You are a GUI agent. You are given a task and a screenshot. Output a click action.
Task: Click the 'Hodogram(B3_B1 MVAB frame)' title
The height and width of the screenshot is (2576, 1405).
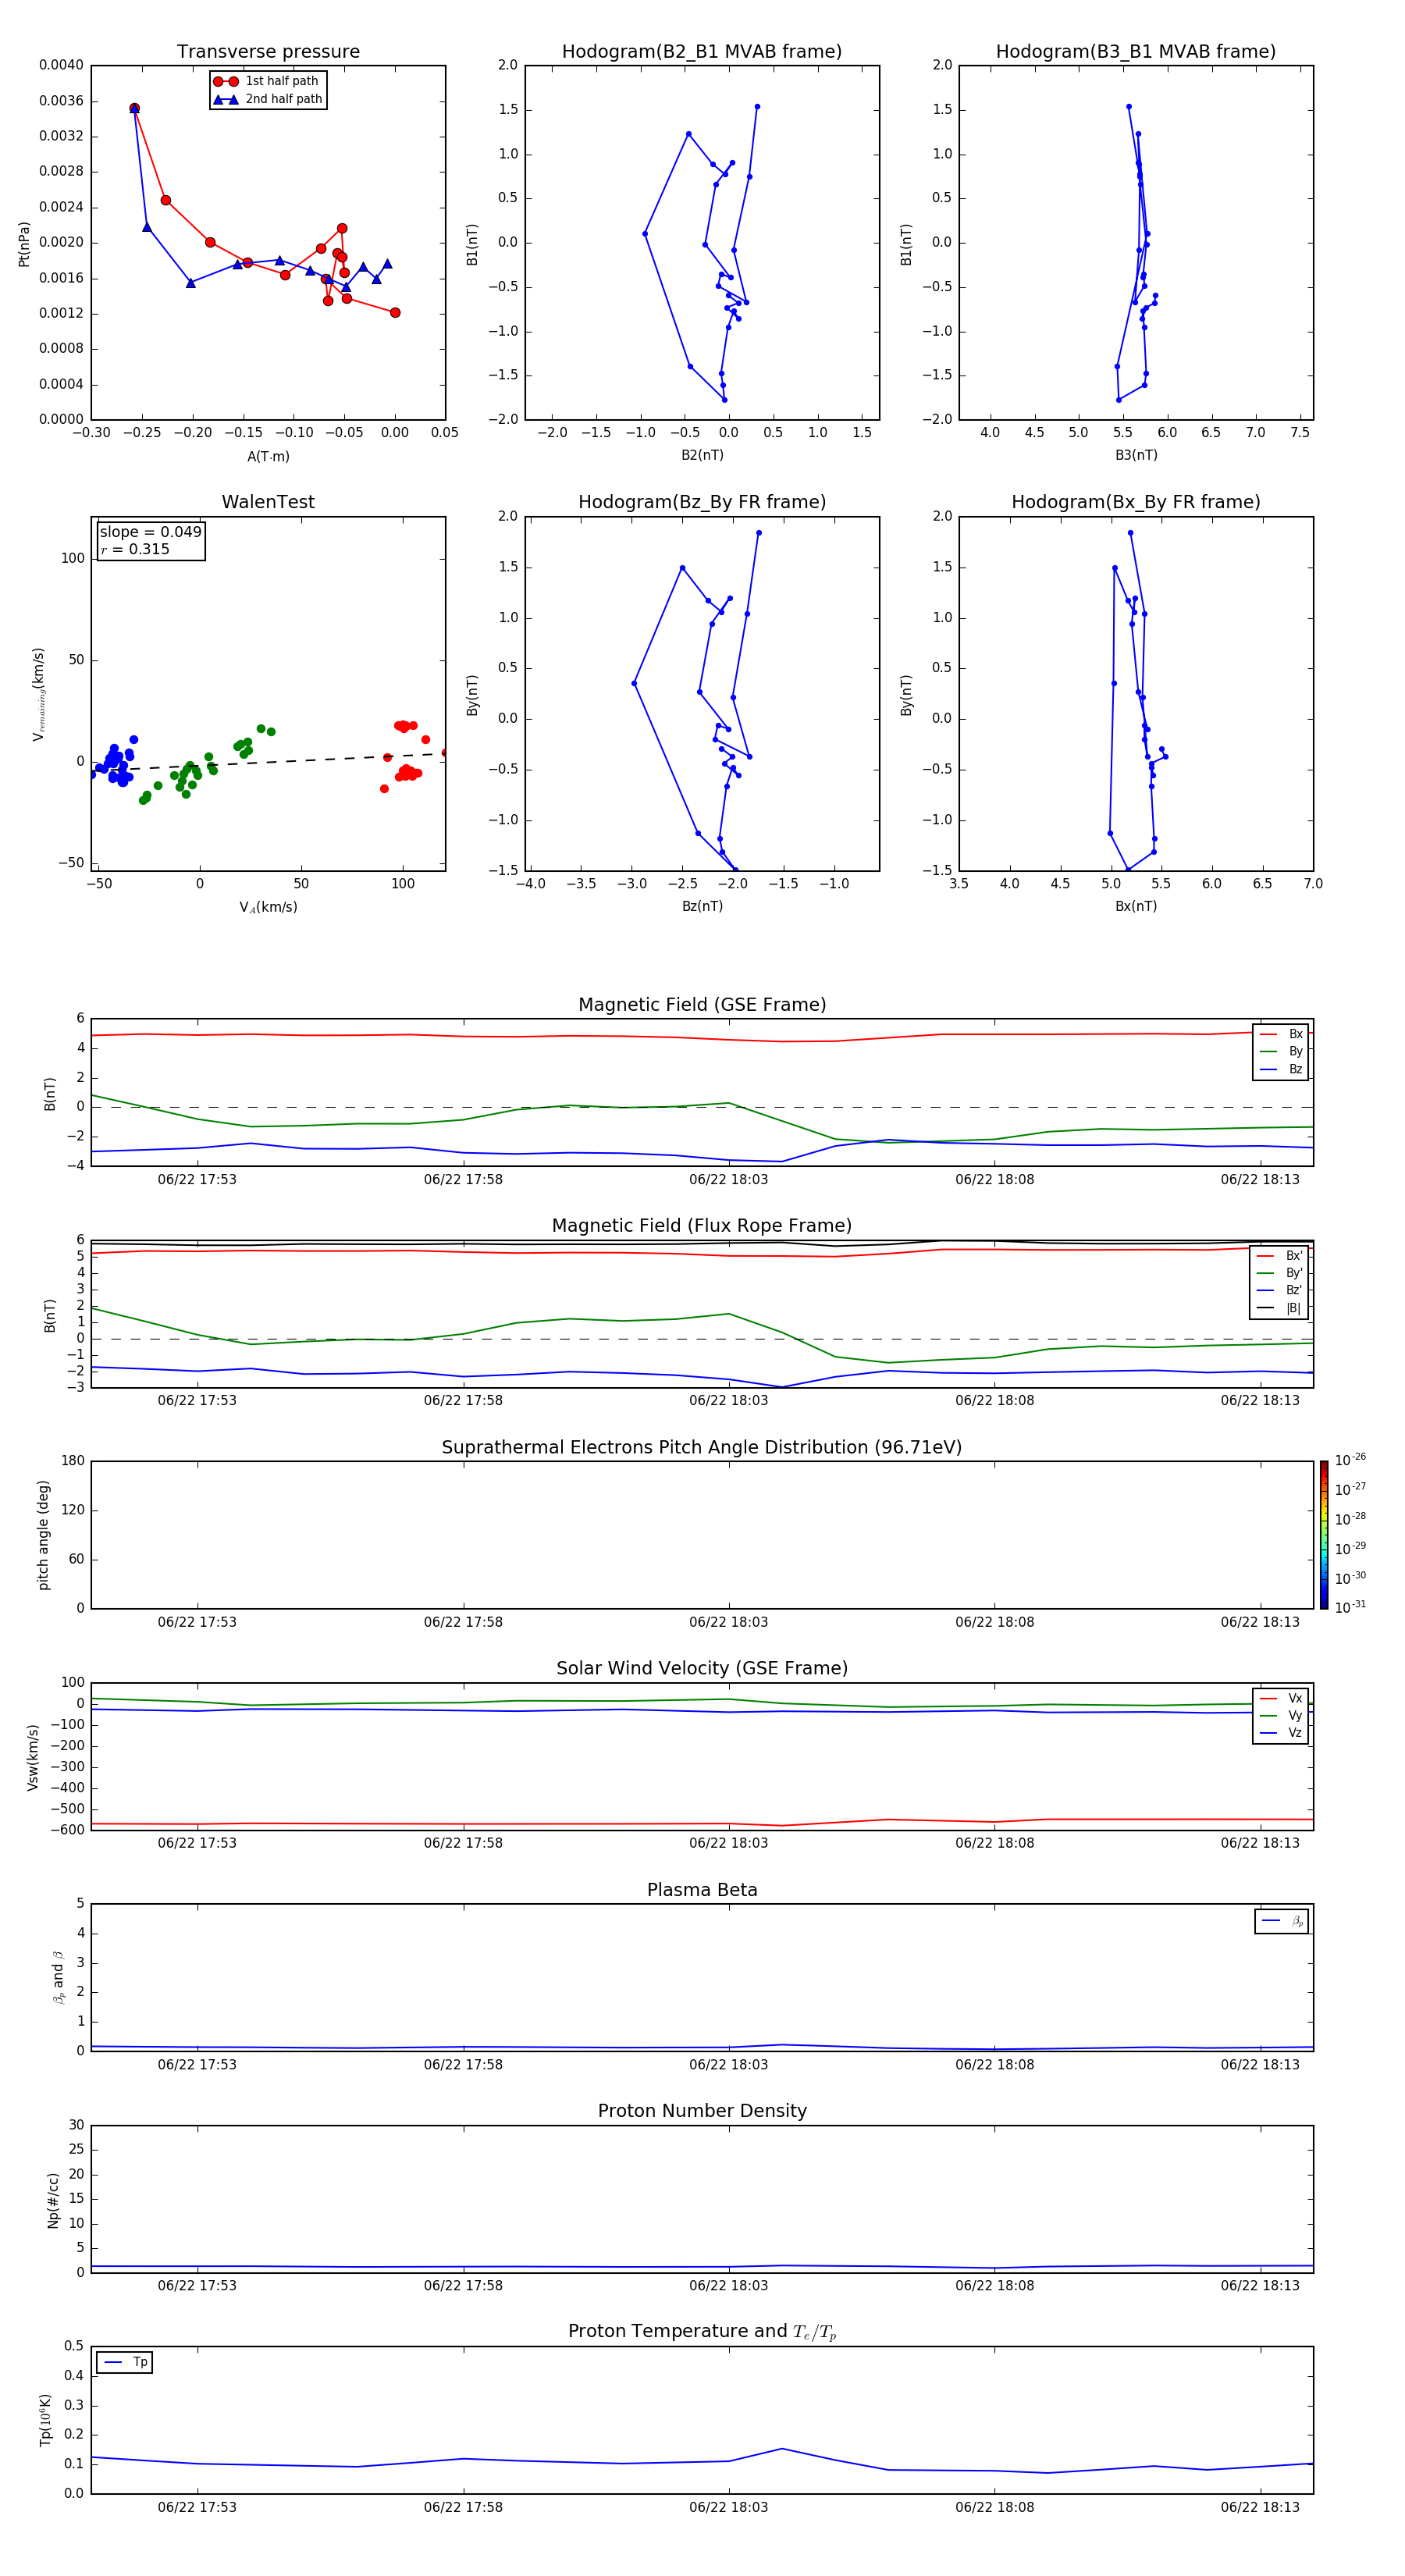[x=1136, y=52]
